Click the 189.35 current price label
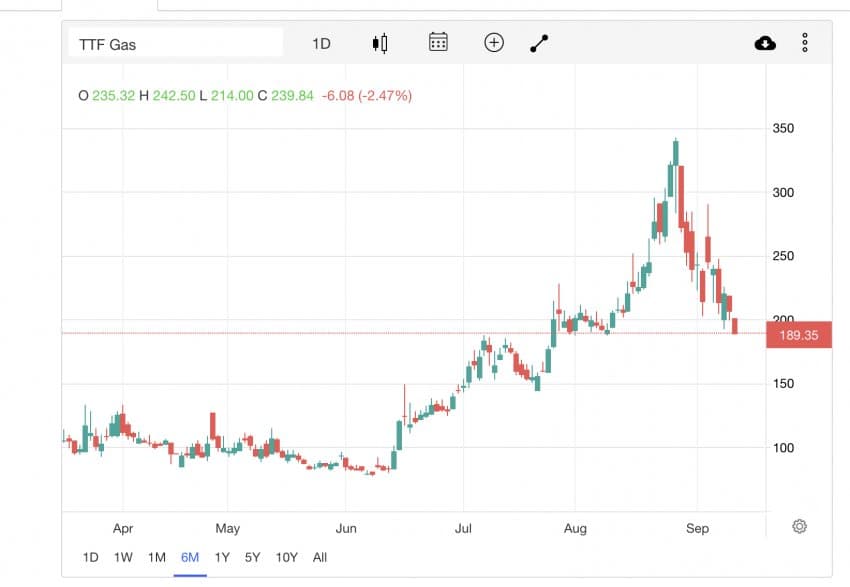The image size is (850, 587). pyautogui.click(x=798, y=336)
